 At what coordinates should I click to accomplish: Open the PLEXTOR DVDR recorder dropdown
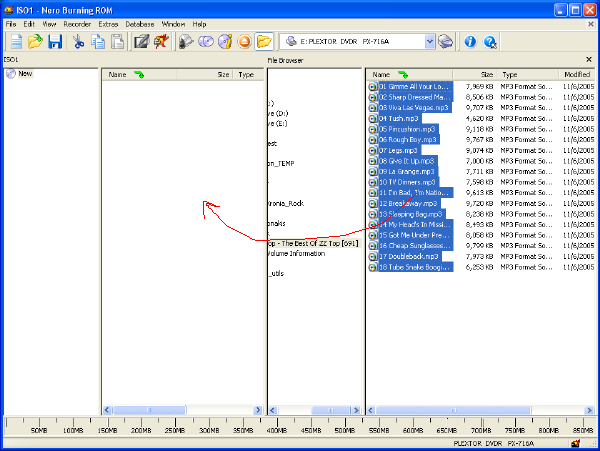444,42
